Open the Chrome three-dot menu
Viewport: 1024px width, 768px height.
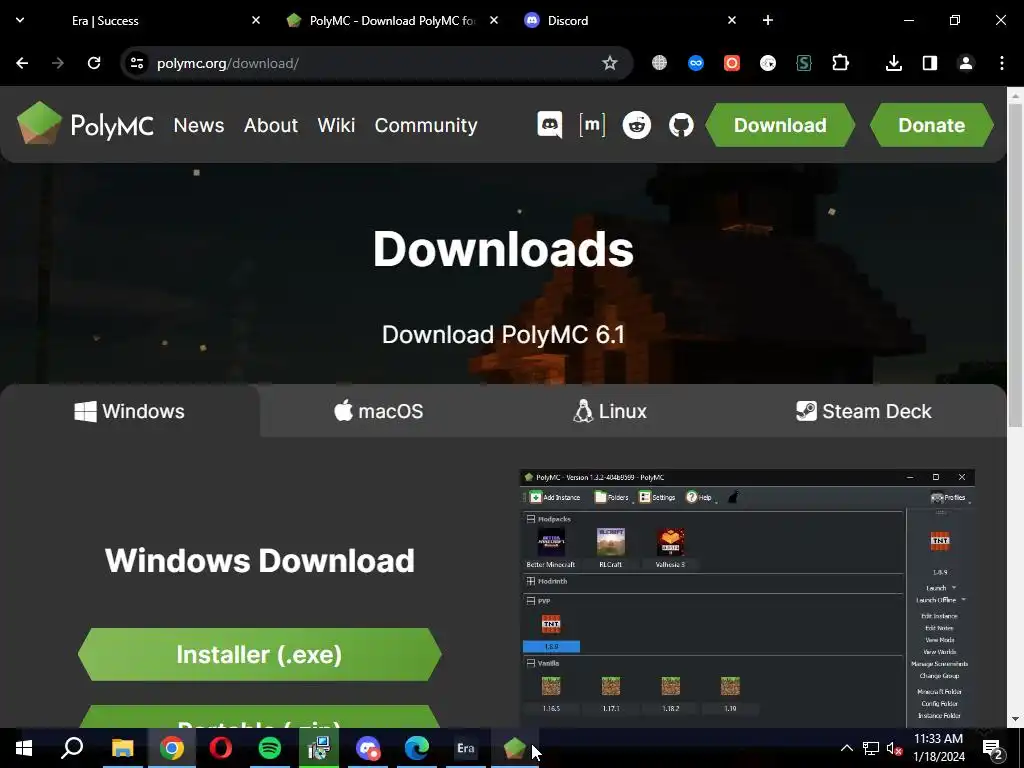(x=1001, y=63)
